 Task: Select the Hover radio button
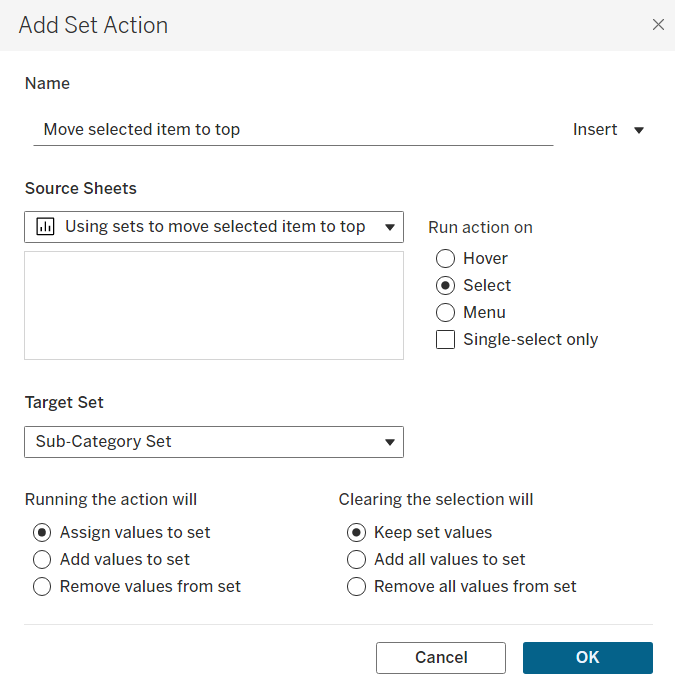446,259
